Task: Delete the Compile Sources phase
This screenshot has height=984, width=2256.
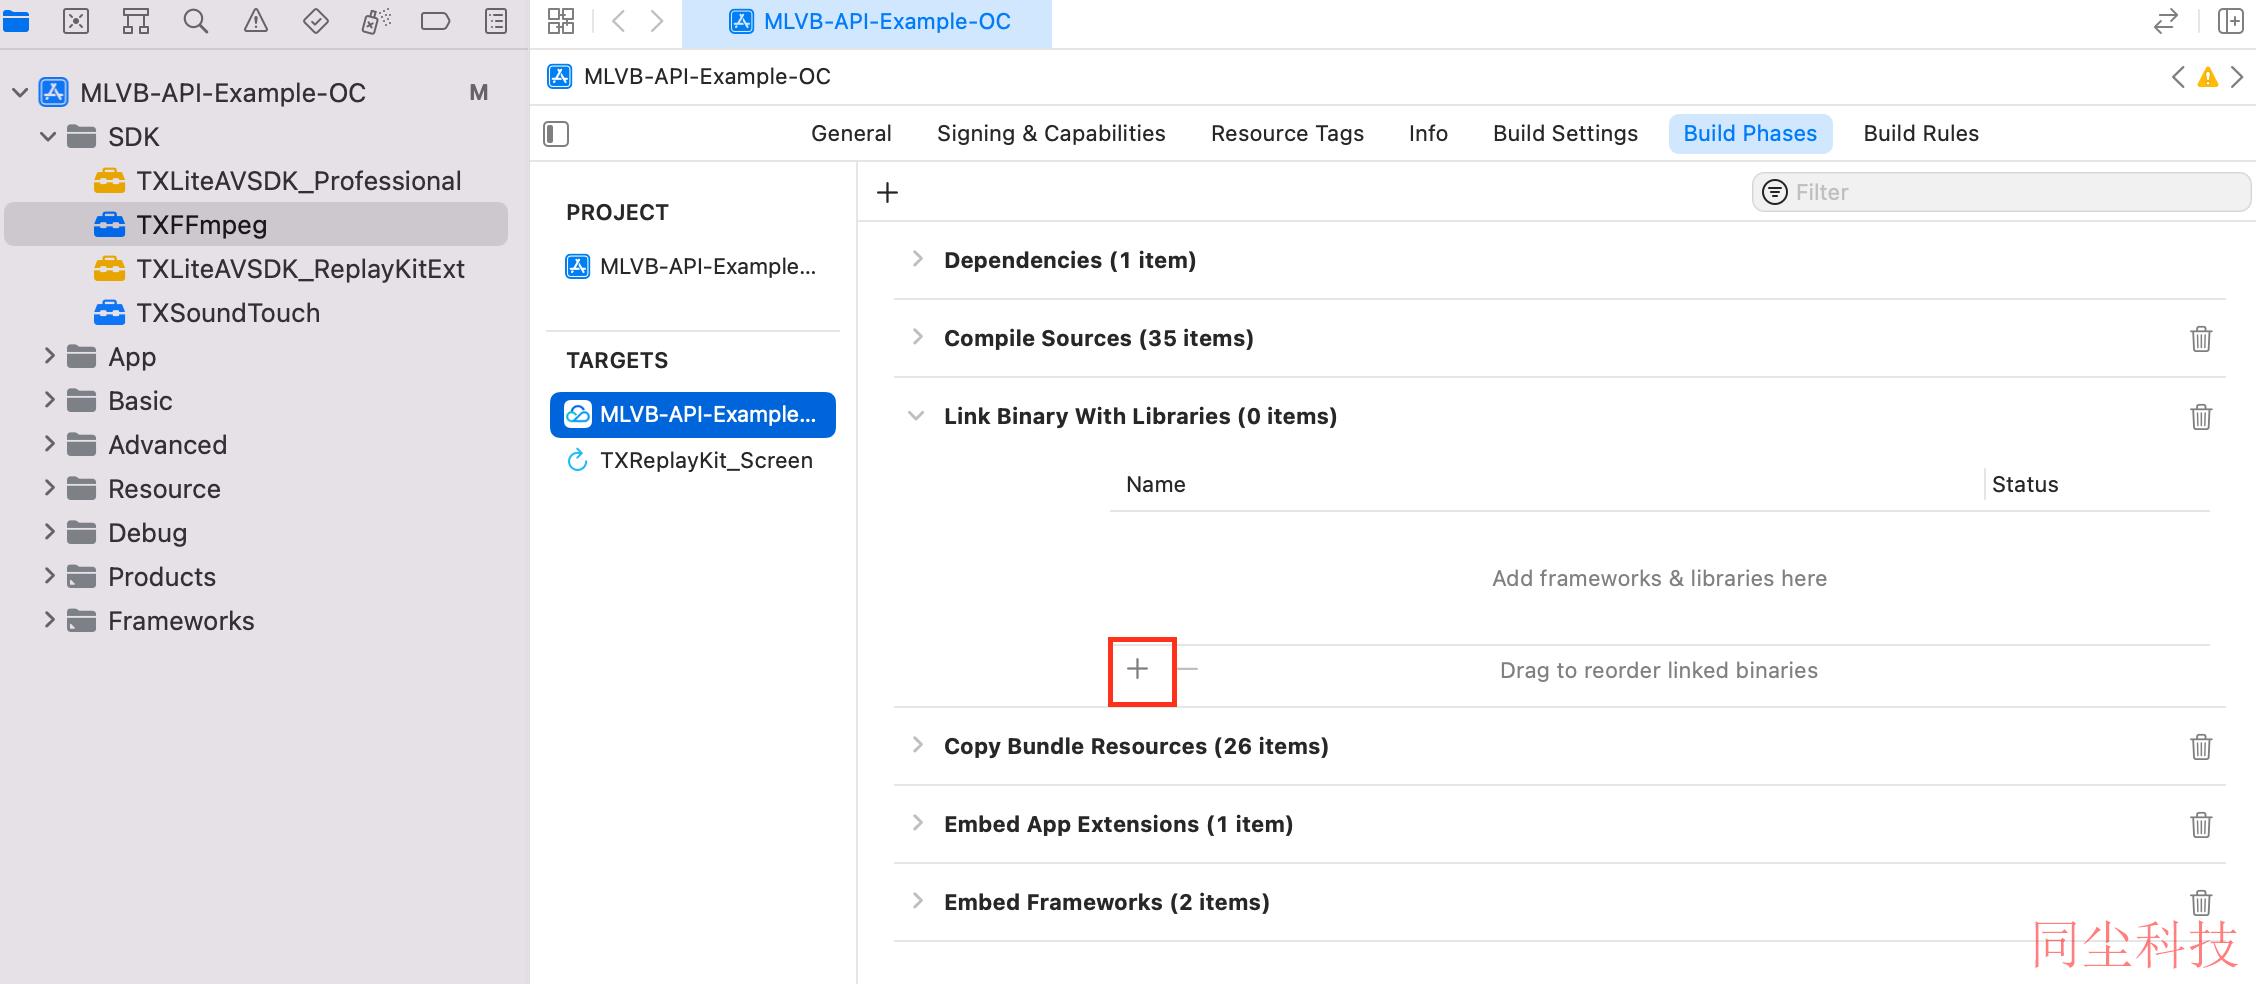Action: tap(2201, 338)
